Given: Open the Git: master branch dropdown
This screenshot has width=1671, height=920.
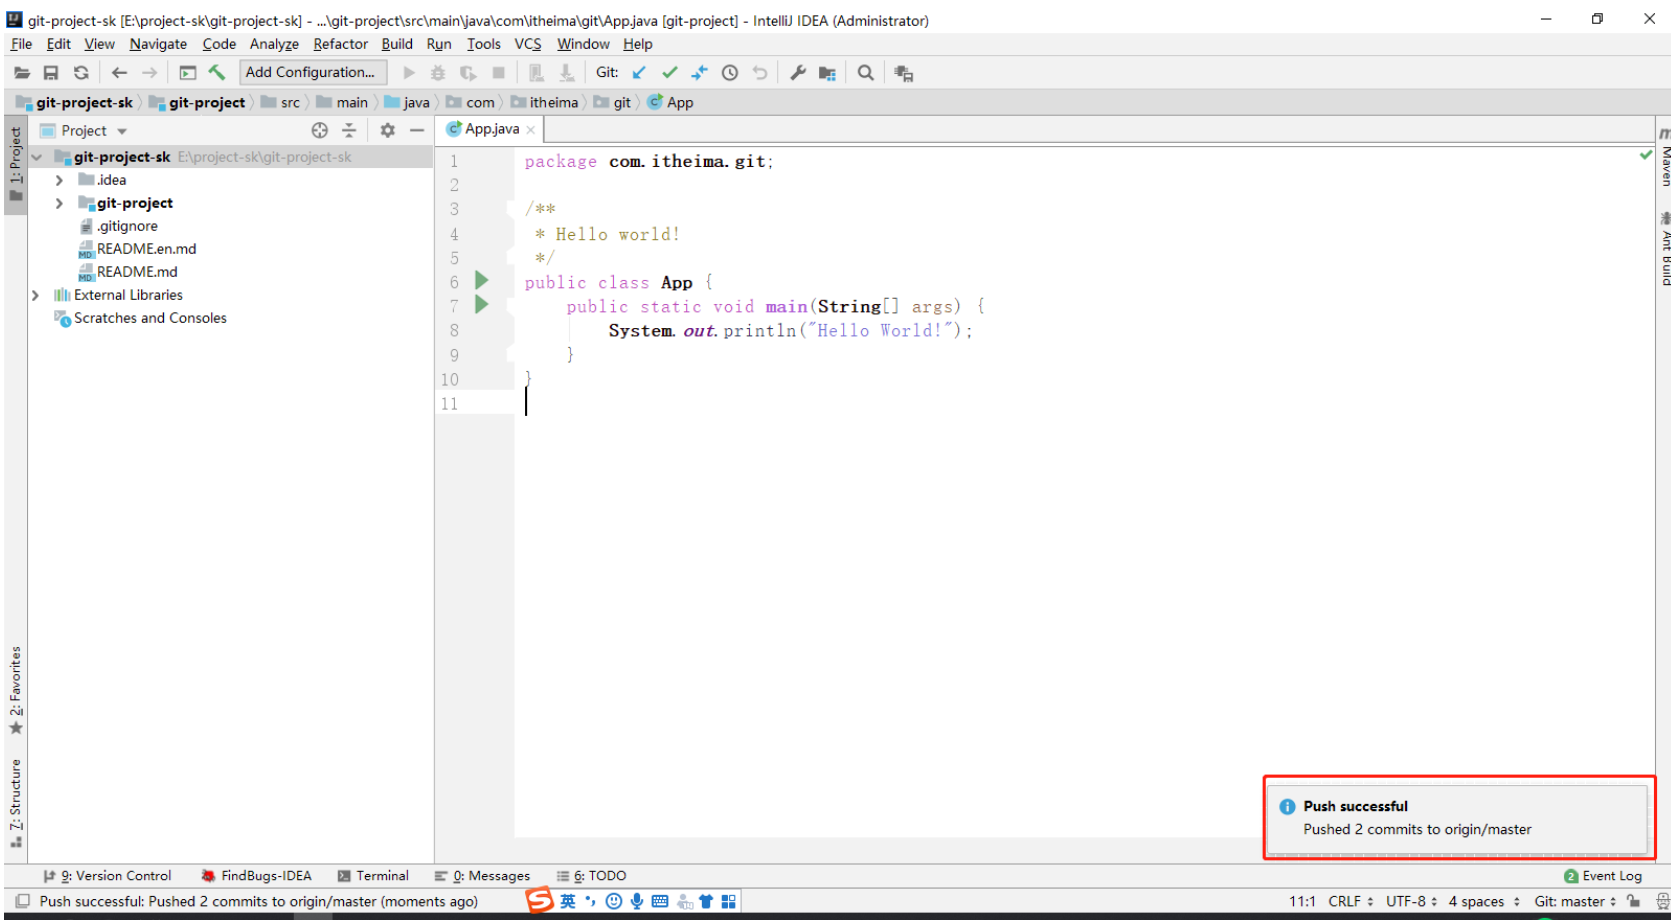Looking at the screenshot, I should (1574, 901).
